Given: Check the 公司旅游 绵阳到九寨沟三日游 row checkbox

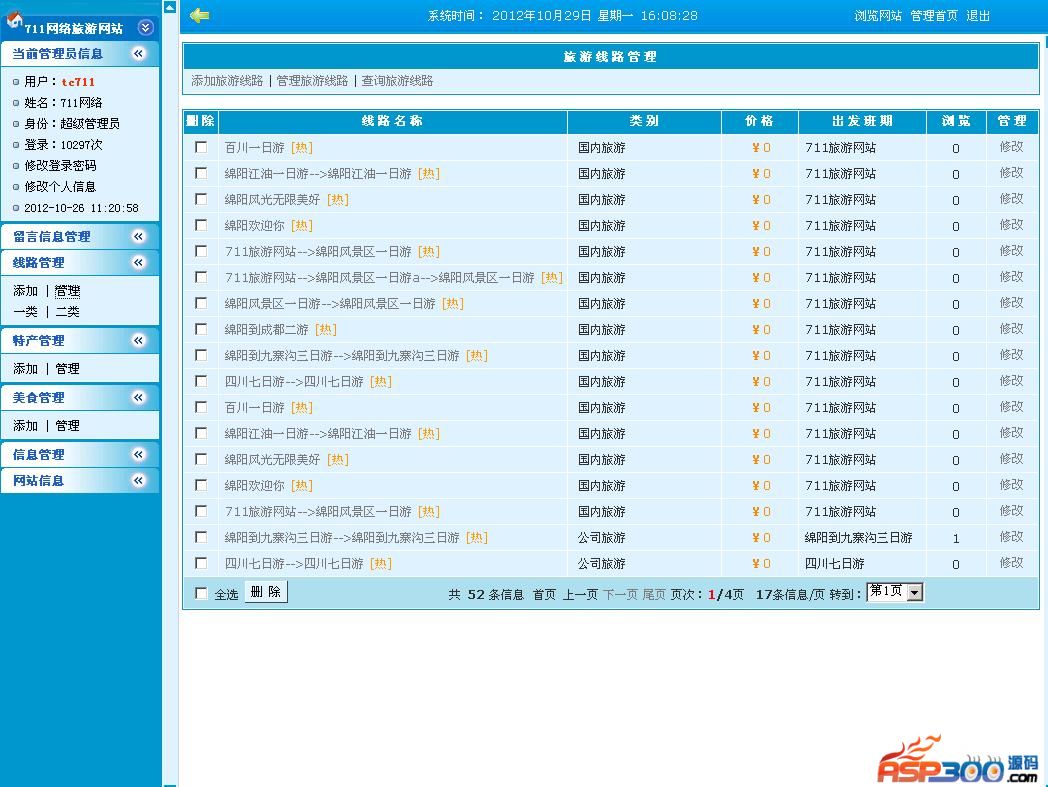Looking at the screenshot, I should tap(201, 537).
